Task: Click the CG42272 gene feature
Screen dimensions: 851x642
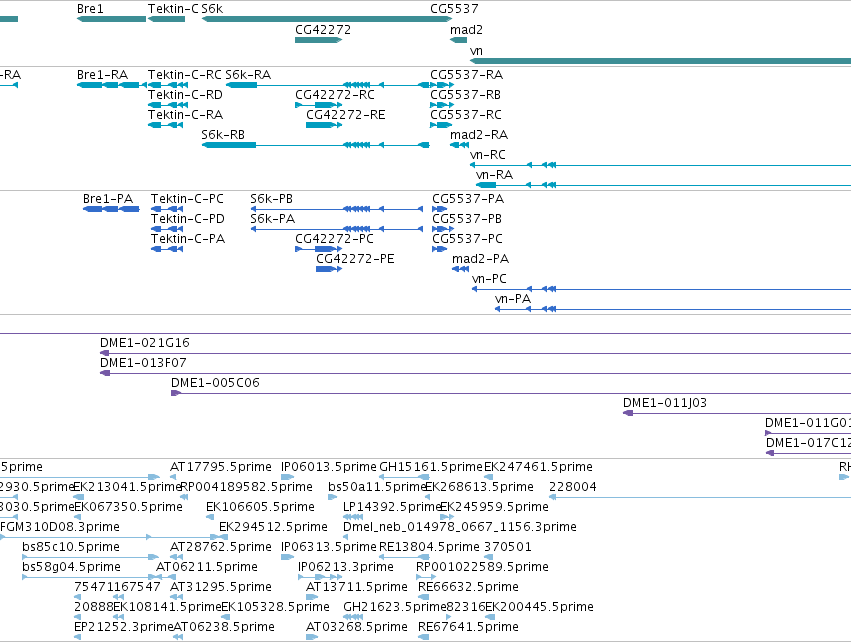Action: [319, 40]
